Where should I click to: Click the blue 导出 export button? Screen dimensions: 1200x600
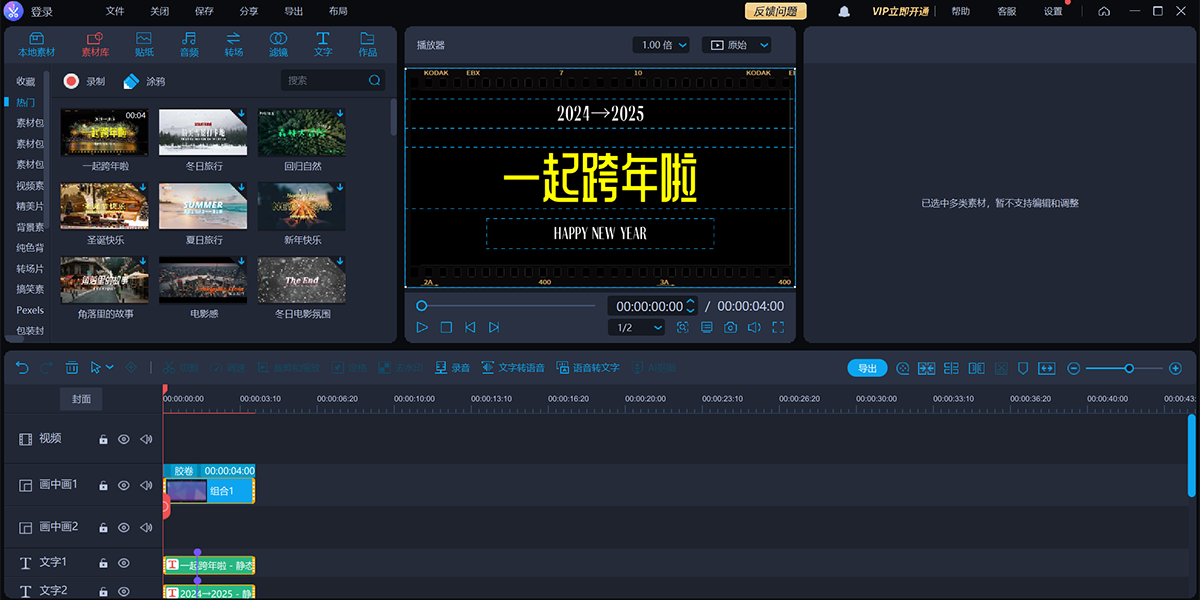tap(866, 367)
